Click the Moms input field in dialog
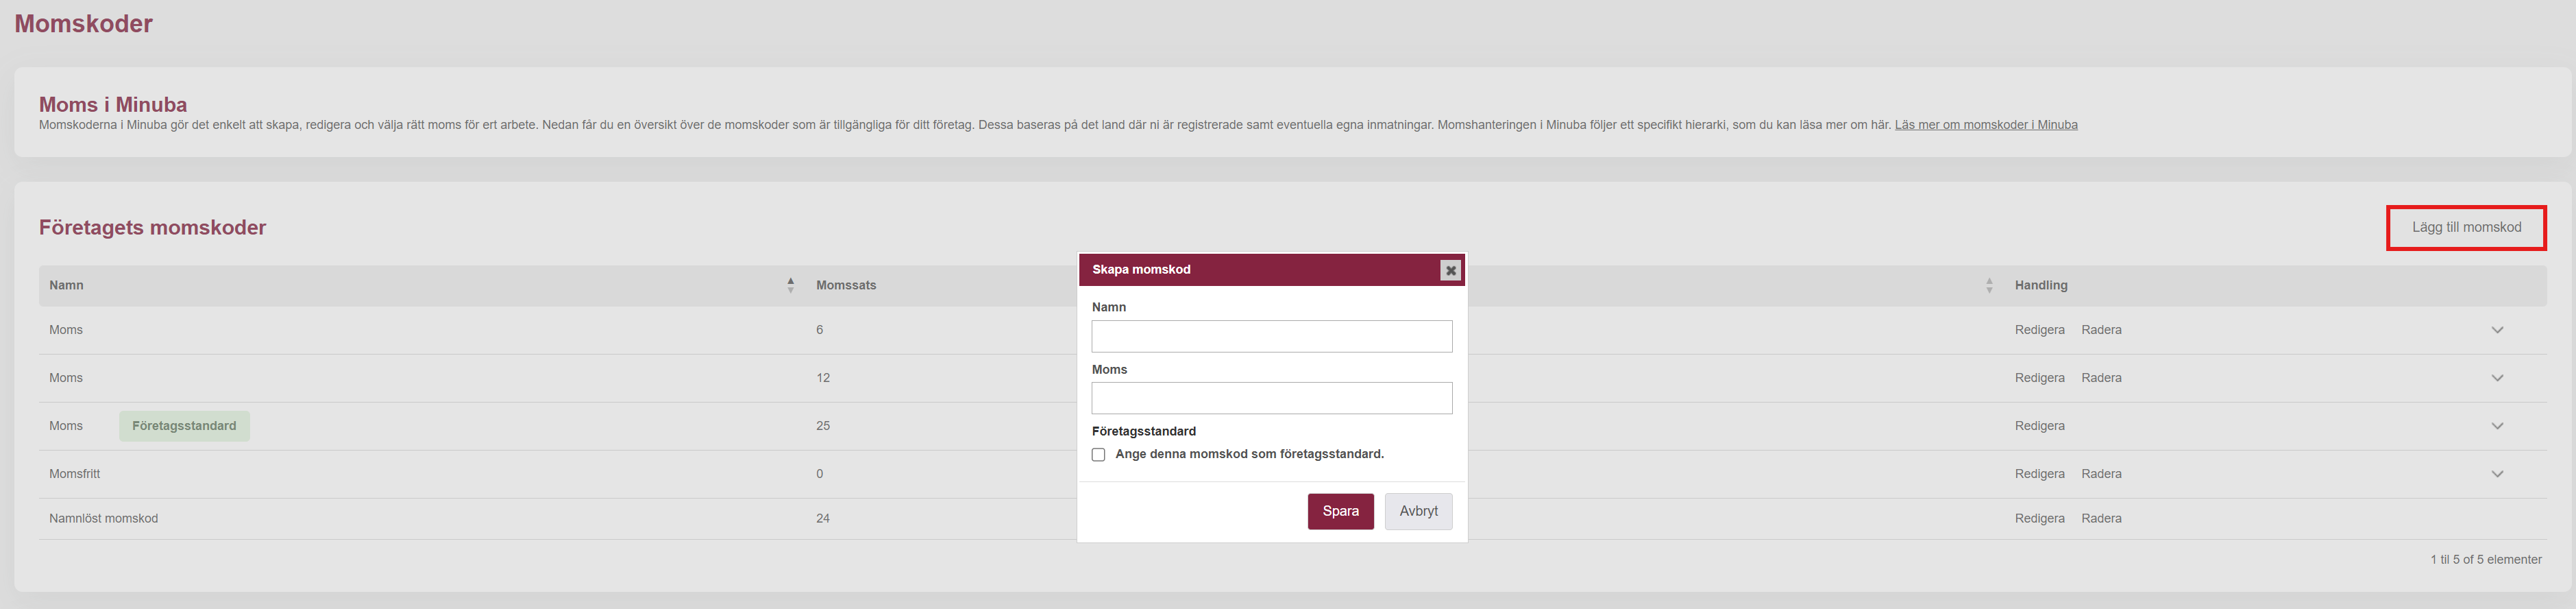 (x=1271, y=398)
